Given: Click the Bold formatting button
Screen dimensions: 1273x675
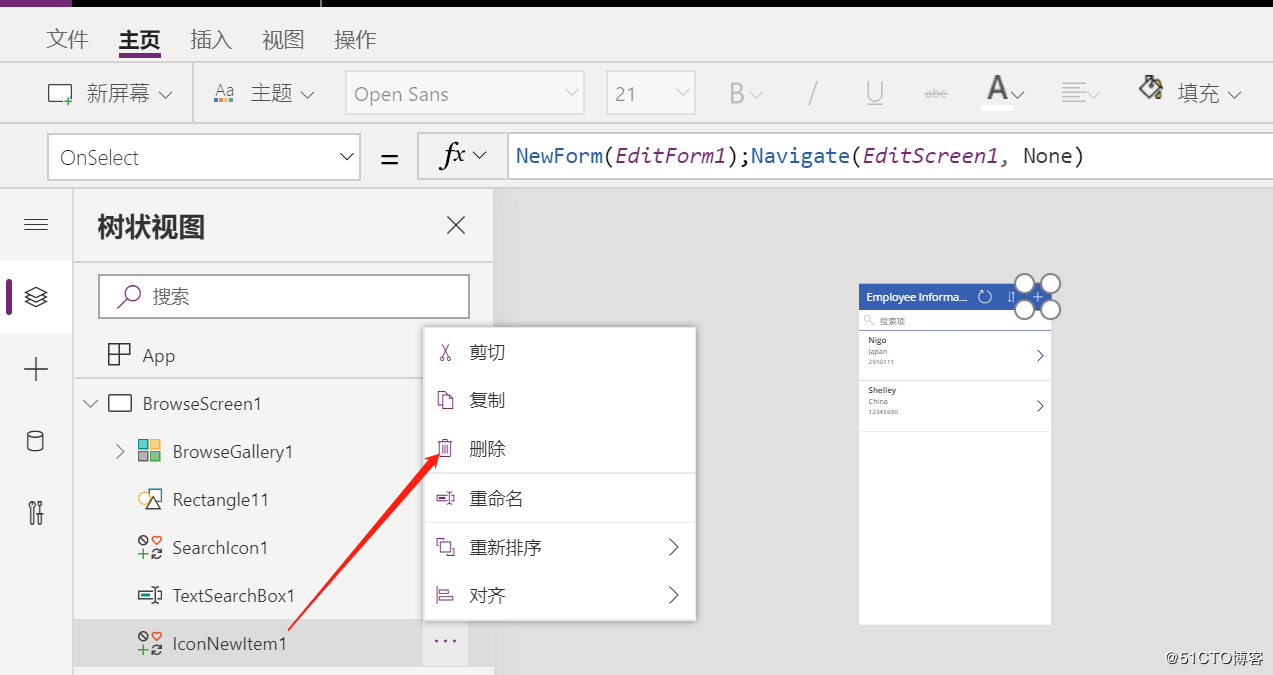Looking at the screenshot, I should [x=745, y=94].
